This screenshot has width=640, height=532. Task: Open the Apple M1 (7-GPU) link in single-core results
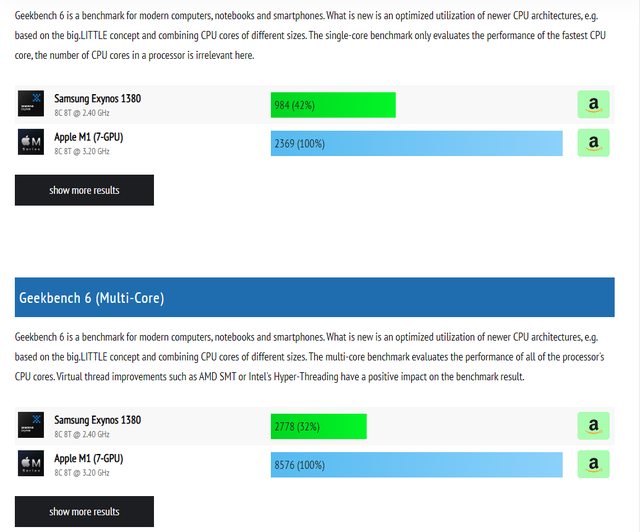point(89,136)
